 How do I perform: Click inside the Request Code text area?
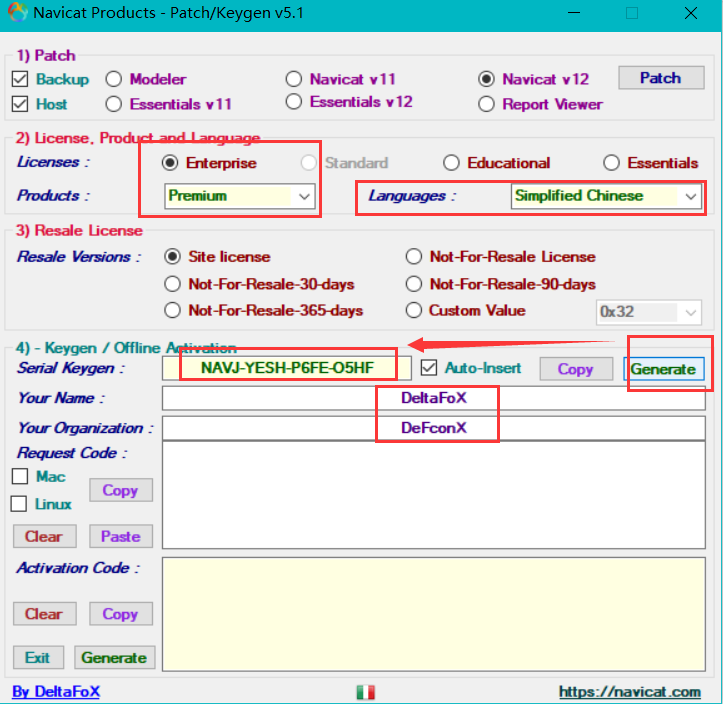[433, 495]
